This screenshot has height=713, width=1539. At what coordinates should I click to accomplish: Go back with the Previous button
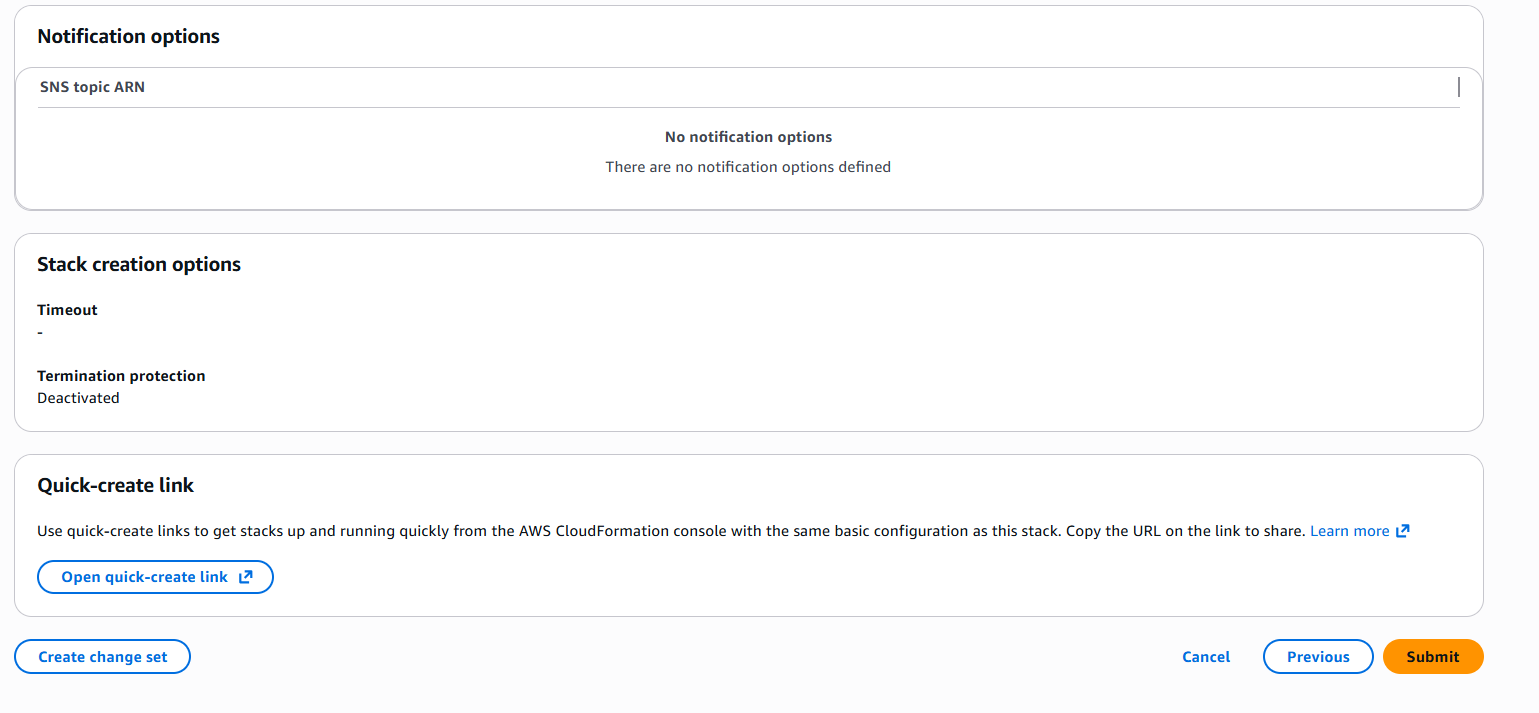coord(1317,657)
